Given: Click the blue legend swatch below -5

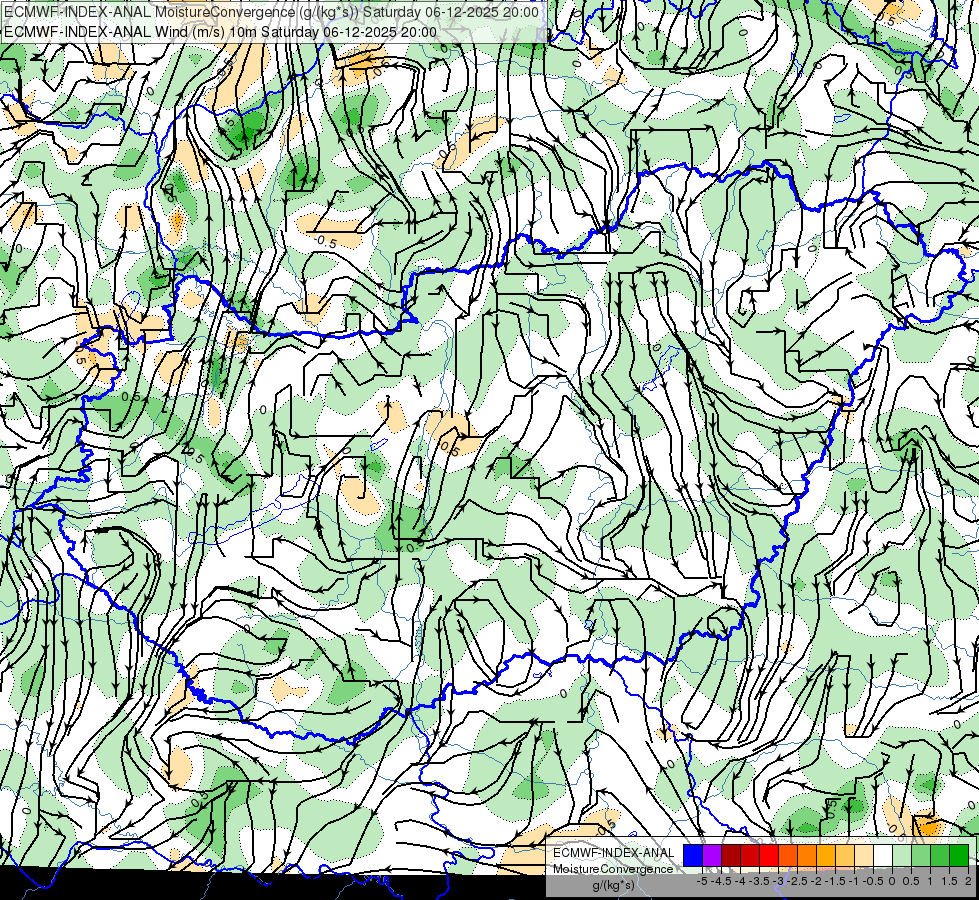Looking at the screenshot, I should [693, 855].
